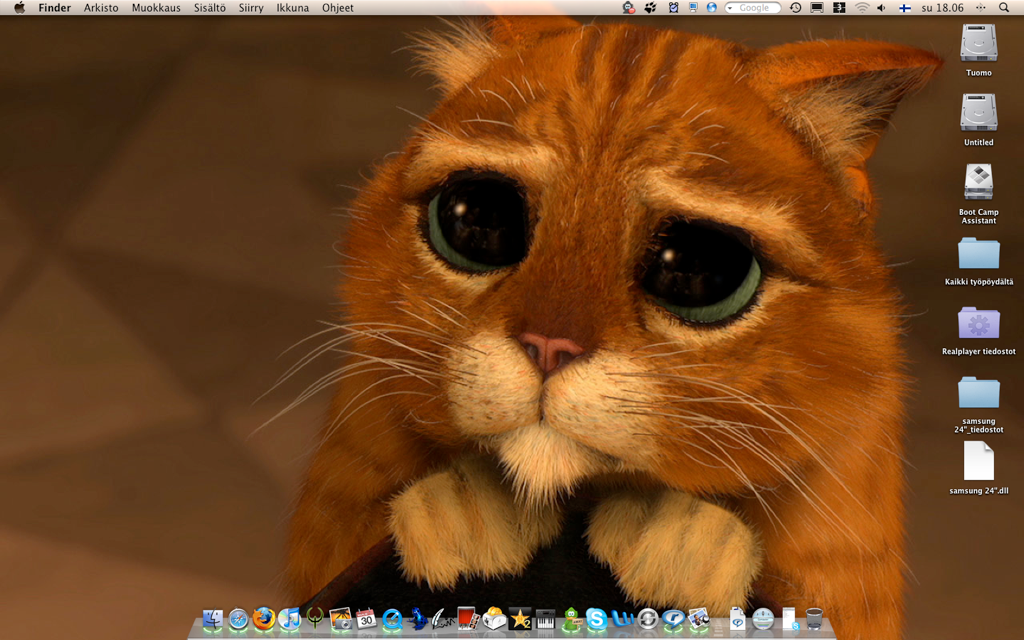This screenshot has height=640, width=1024.
Task: Expand the Google search dropdown arrow
Action: [730, 8]
